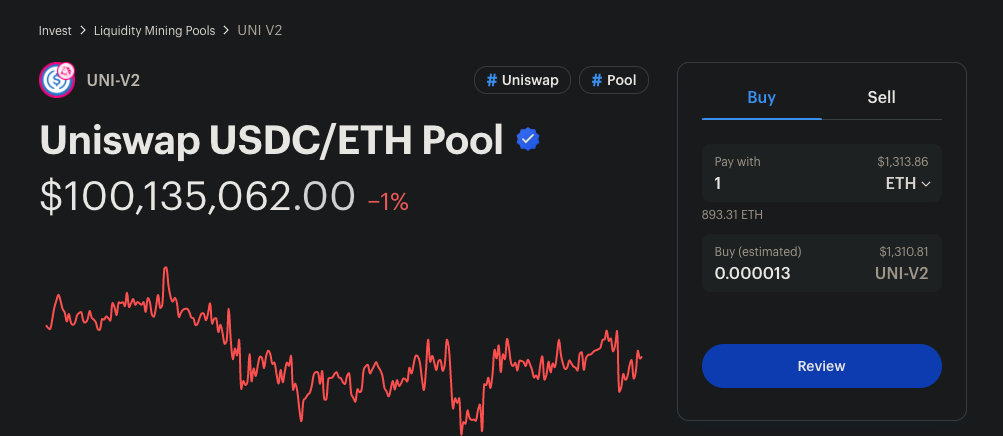The height and width of the screenshot is (436, 1003).
Task: Navigate to Liquidity Mining Pools breadcrumb
Action: (154, 31)
